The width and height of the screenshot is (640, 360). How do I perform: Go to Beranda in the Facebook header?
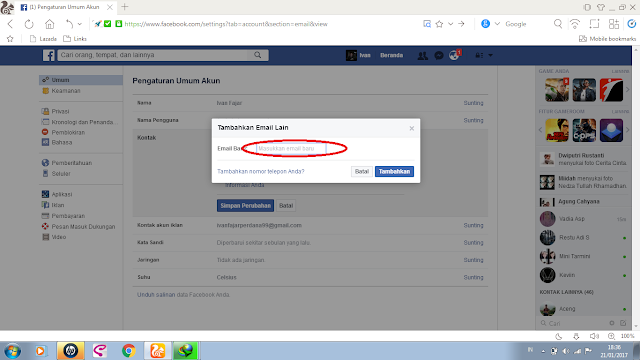click(391, 55)
